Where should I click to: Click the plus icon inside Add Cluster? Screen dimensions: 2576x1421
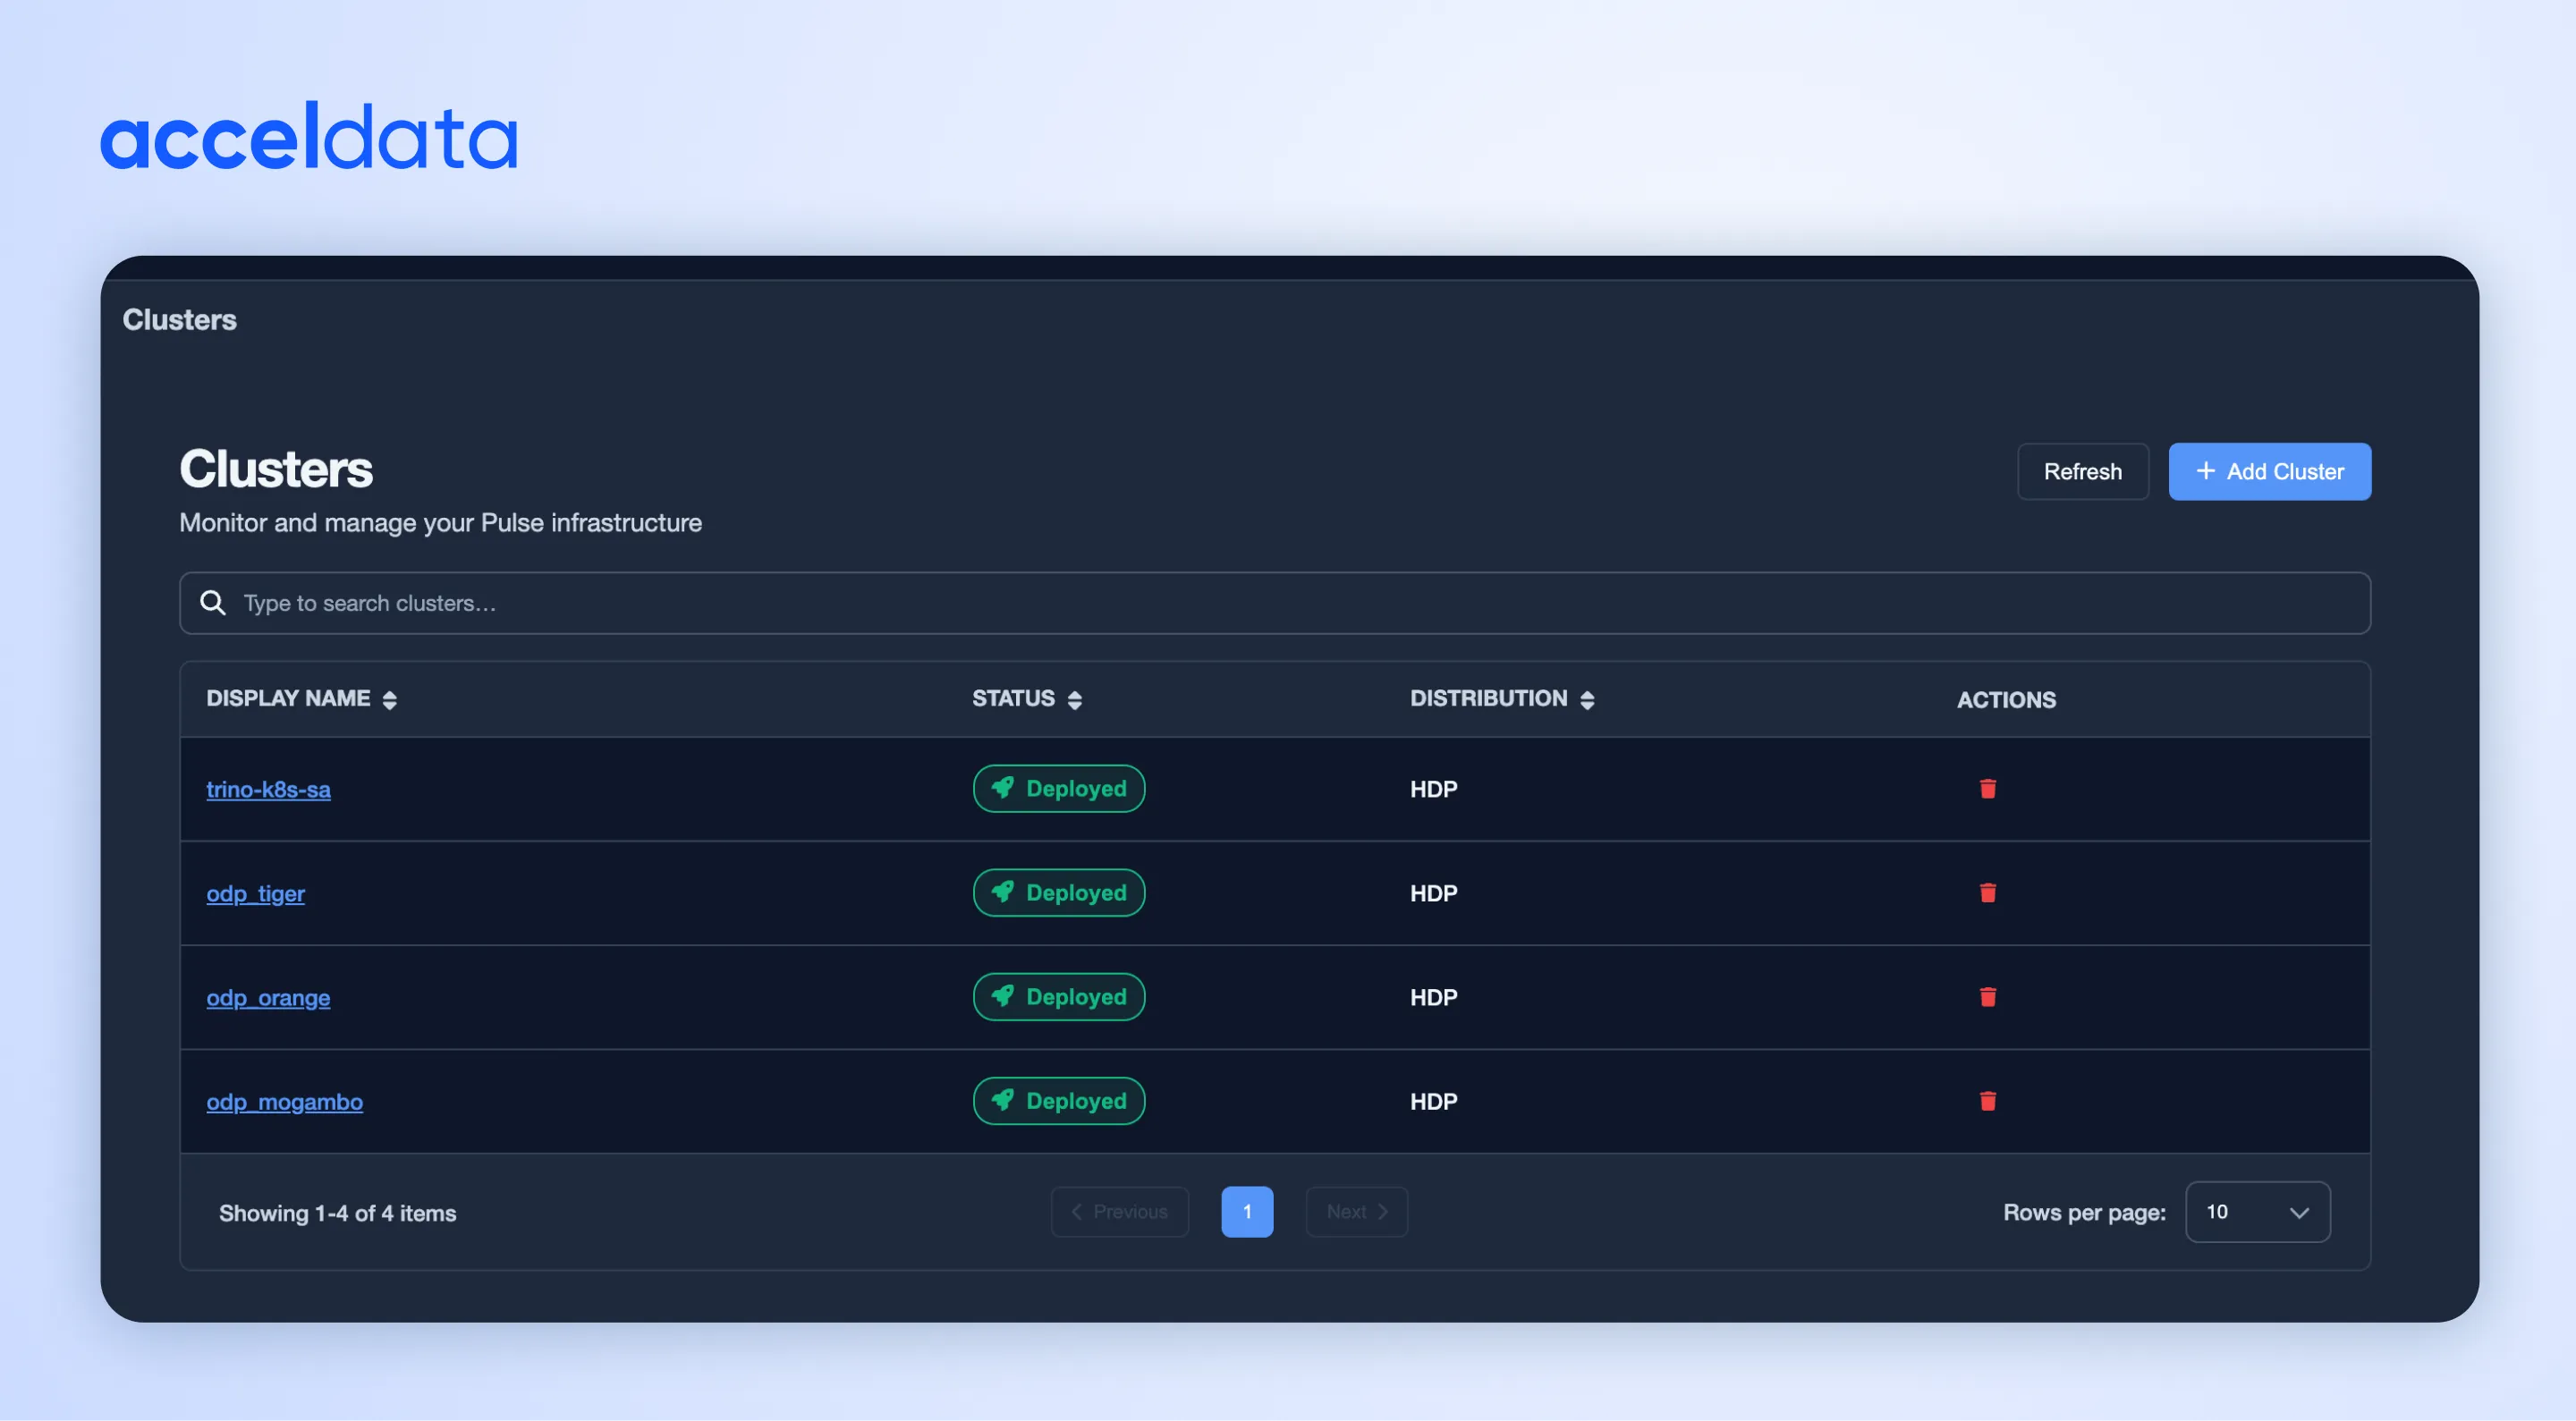(x=2205, y=471)
